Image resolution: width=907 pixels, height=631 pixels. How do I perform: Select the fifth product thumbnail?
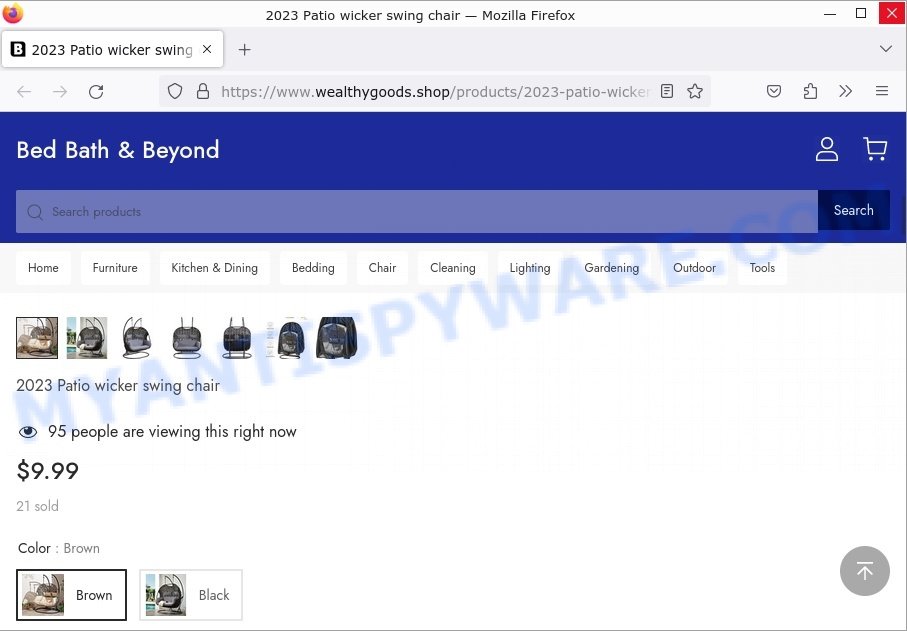(x=237, y=338)
